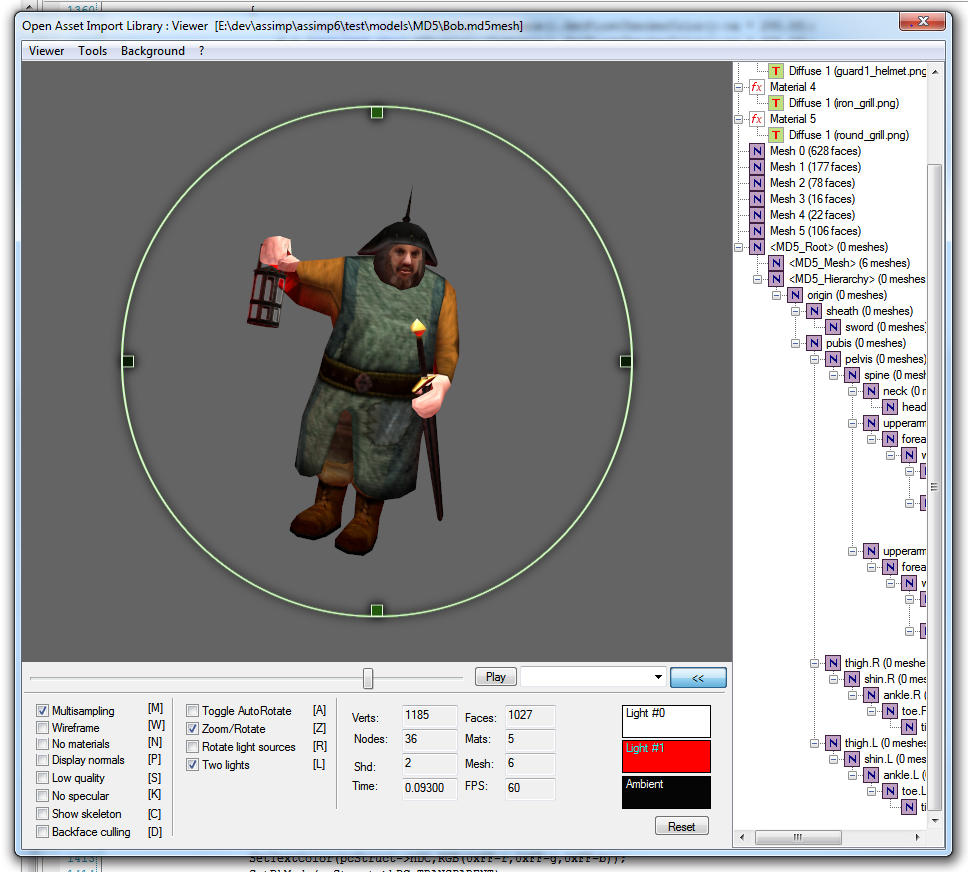Click the texture icon for Diffuse 1 (round_grill.png)
Screen dimensions: 968x872
click(776, 135)
